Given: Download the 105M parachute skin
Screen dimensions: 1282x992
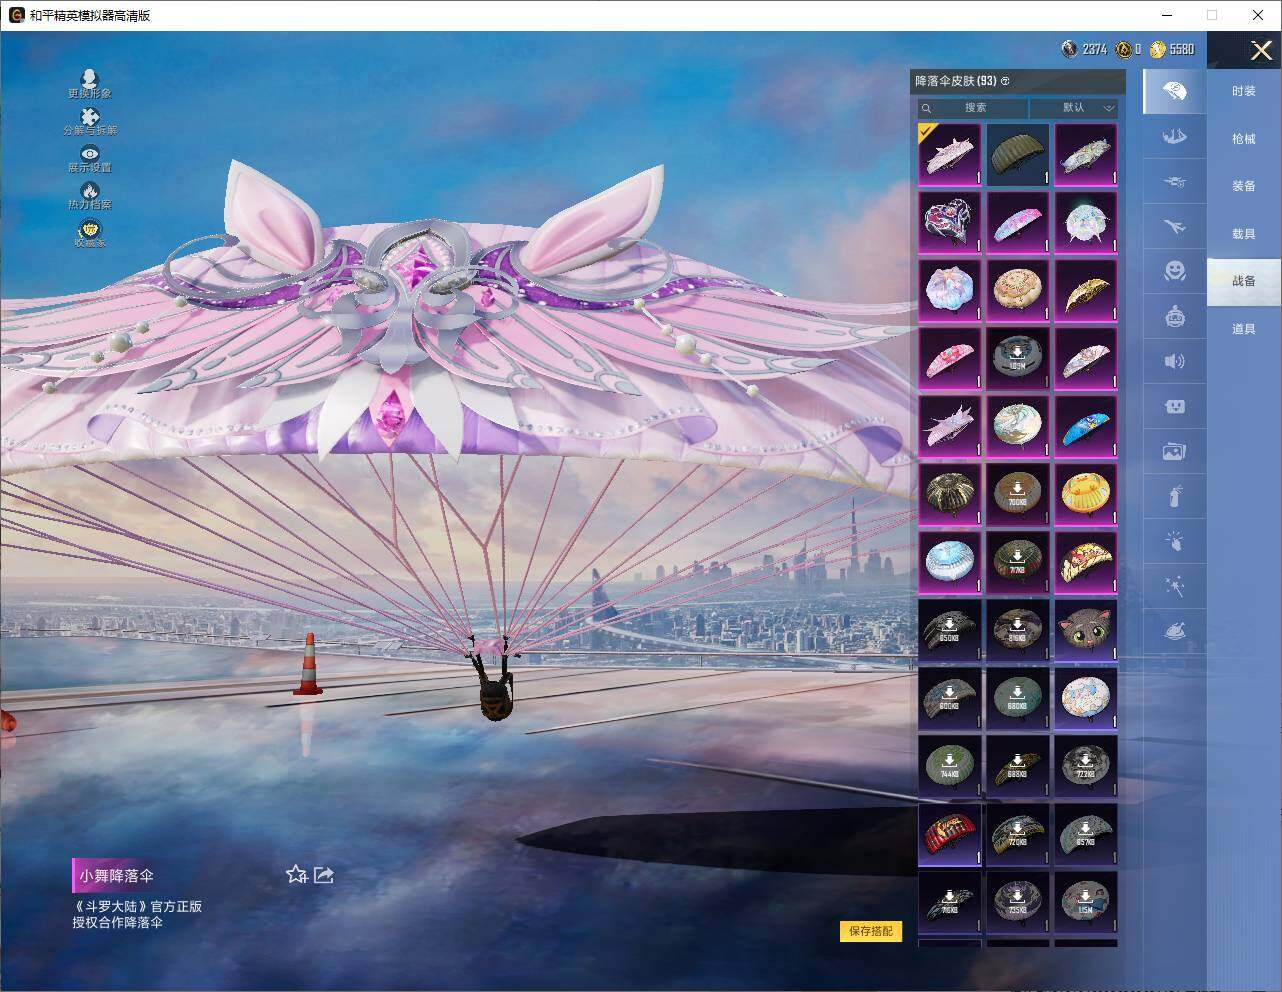Looking at the screenshot, I should pos(1017,359).
